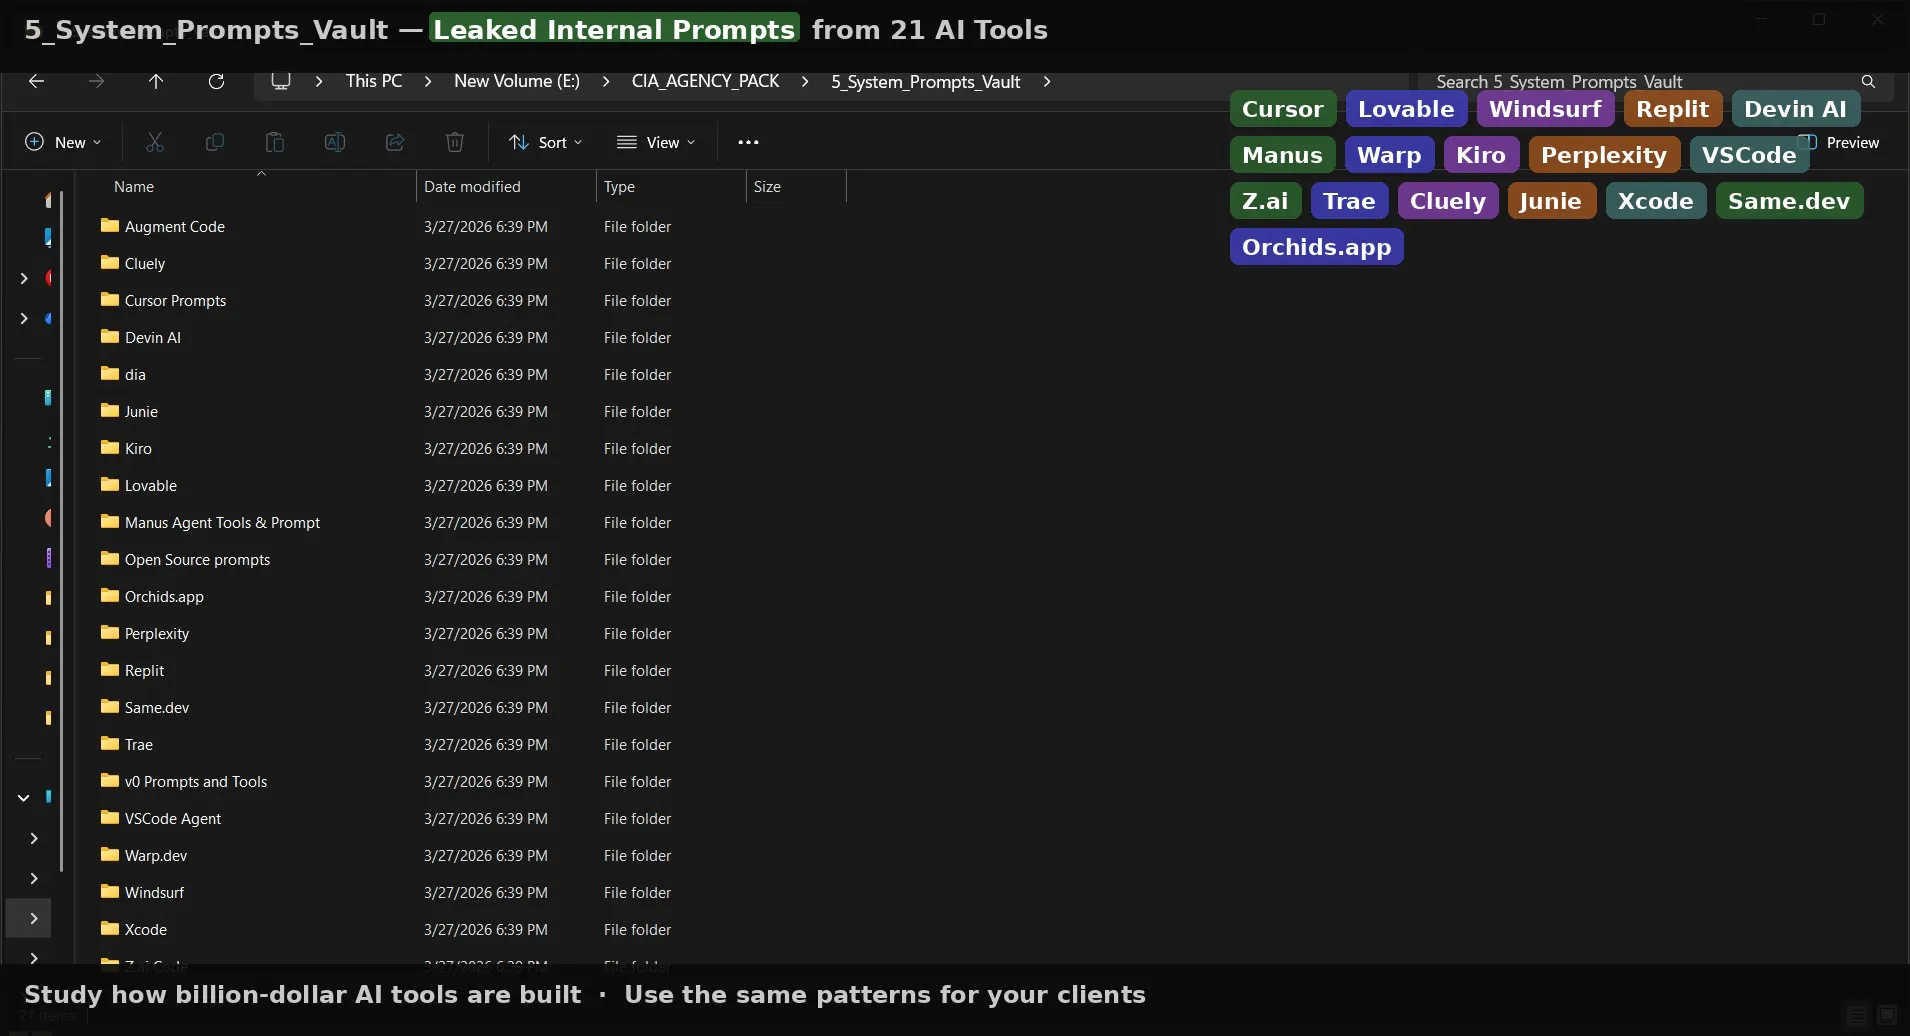Open the View layout dropdown
This screenshot has width=1910, height=1036.
click(656, 142)
